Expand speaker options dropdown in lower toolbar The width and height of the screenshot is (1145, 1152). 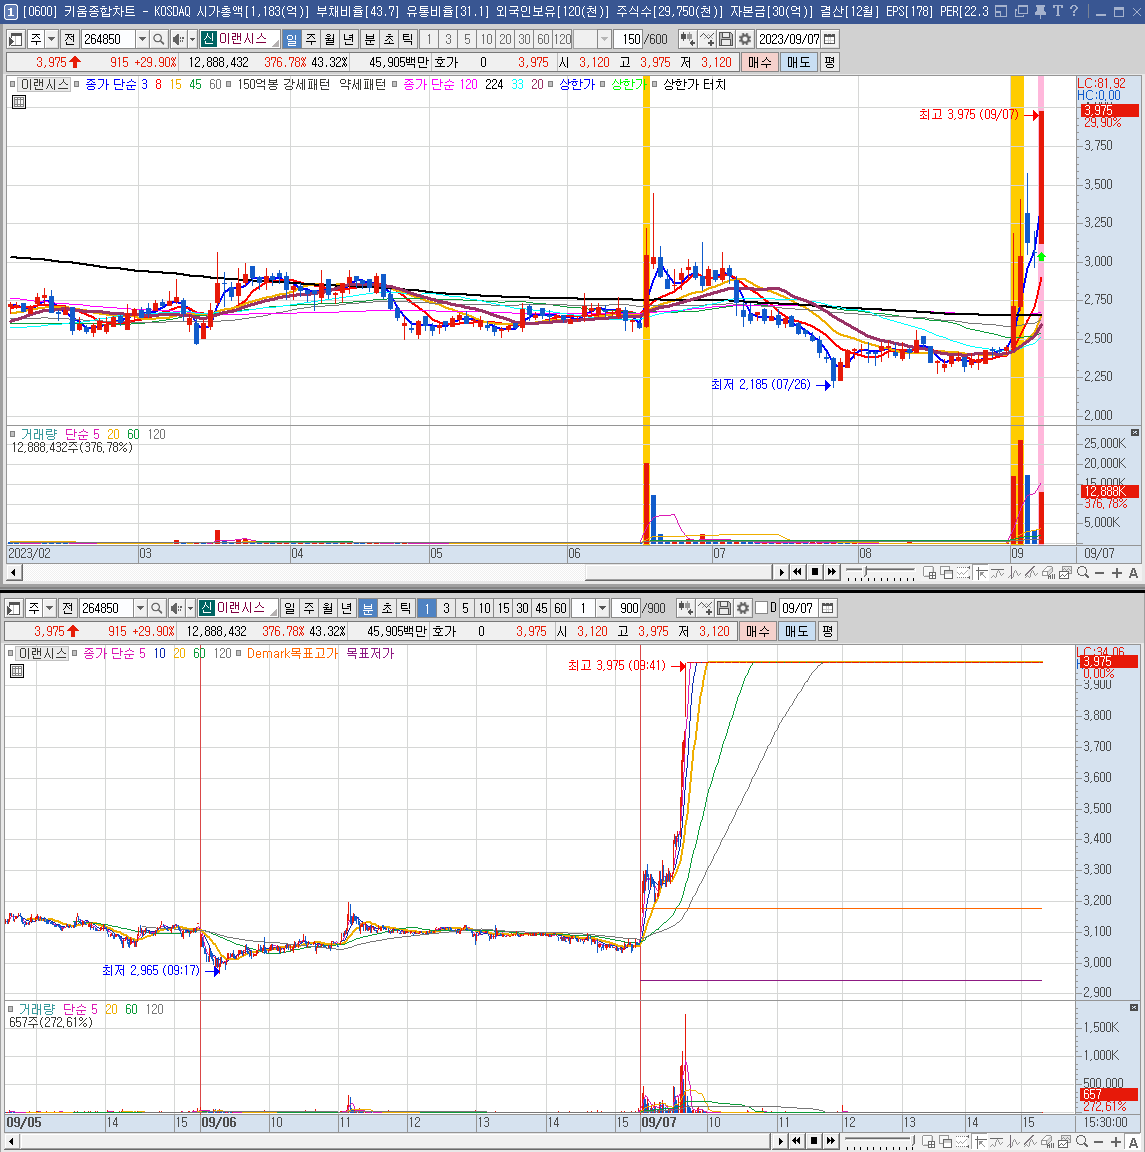(190, 608)
